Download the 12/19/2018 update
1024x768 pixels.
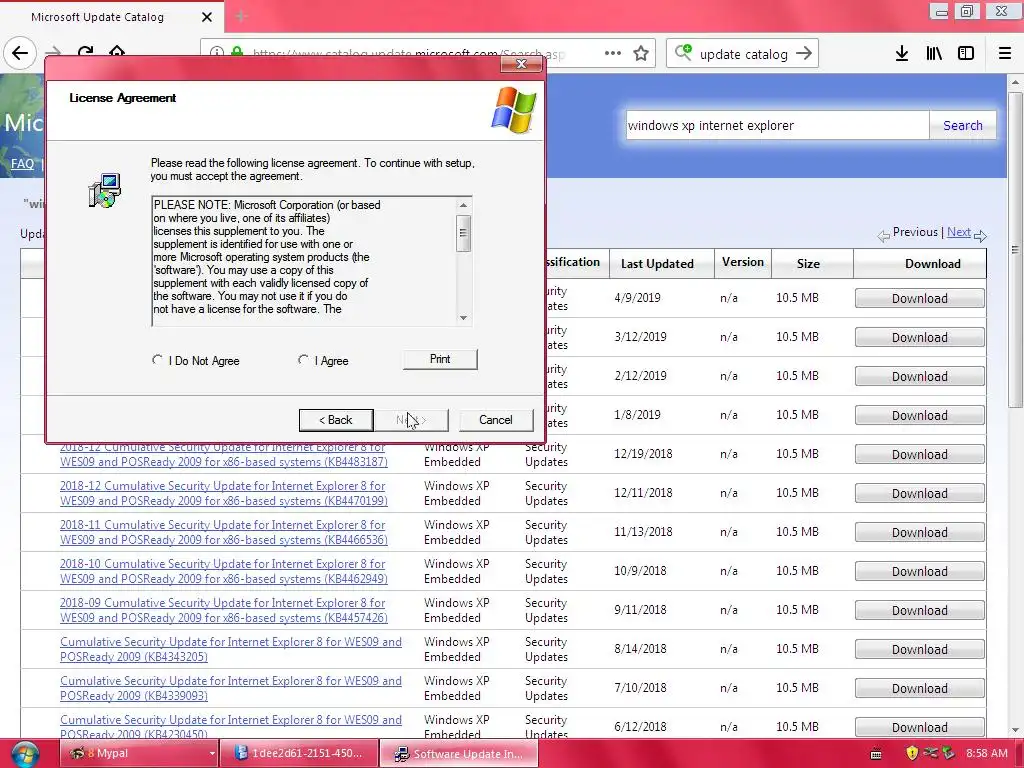[x=920, y=455]
